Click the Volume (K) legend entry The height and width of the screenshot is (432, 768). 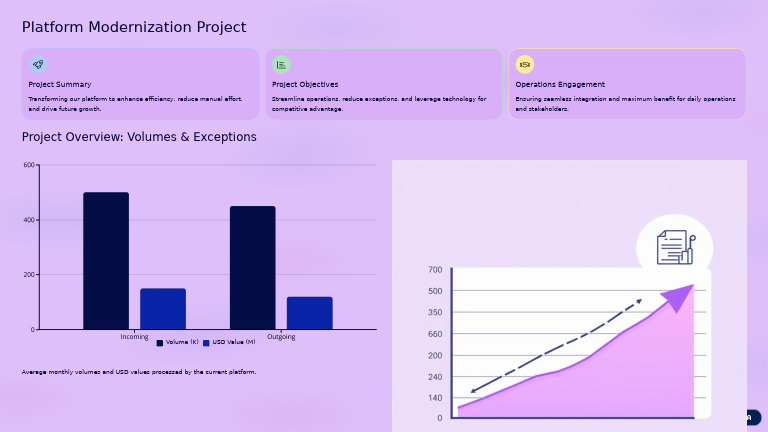[x=177, y=342]
